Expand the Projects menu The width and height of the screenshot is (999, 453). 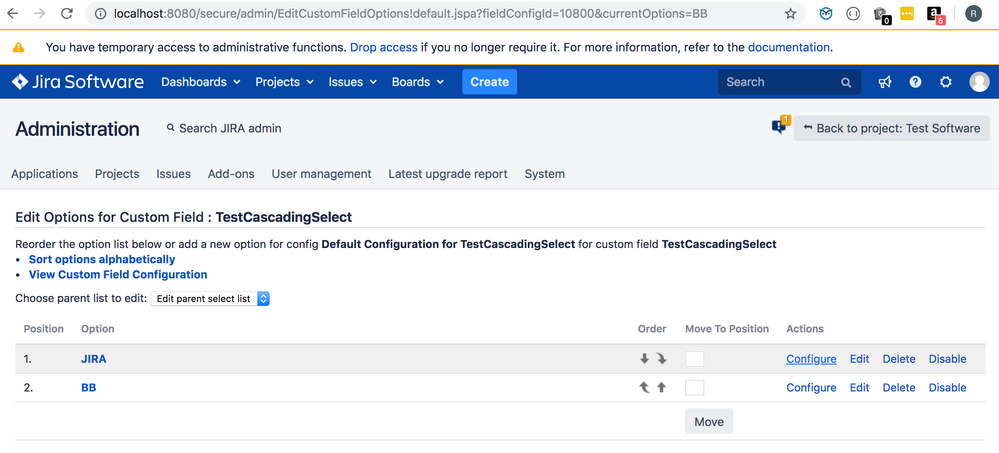(x=285, y=82)
